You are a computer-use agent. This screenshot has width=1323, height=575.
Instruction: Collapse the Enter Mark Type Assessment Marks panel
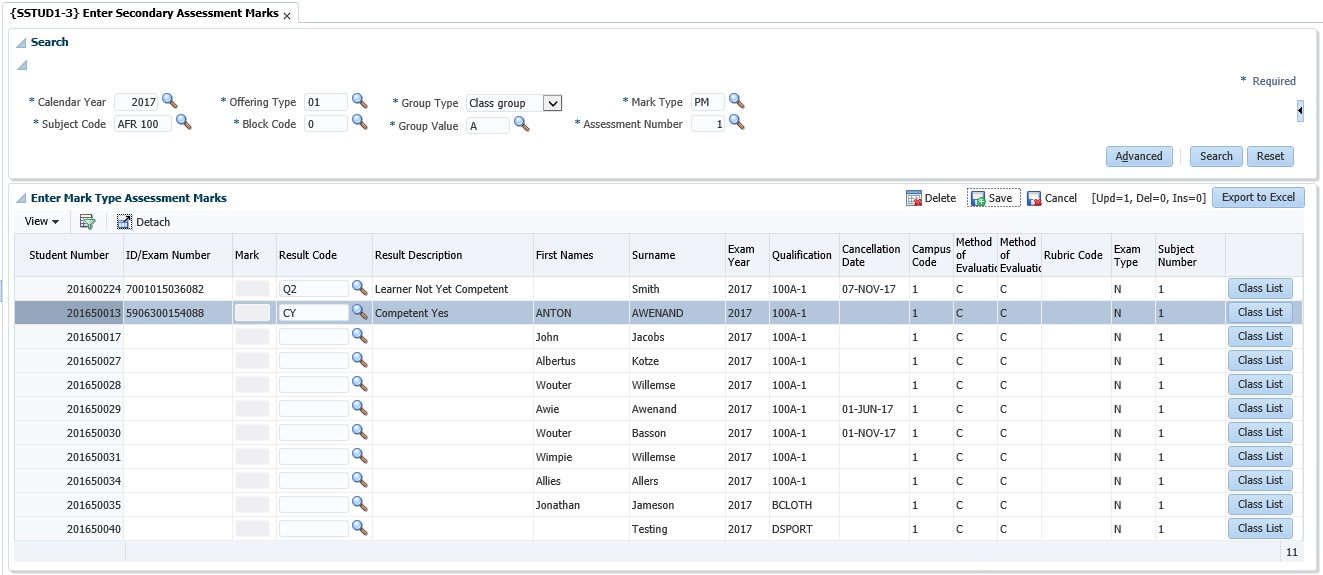[x=21, y=199]
